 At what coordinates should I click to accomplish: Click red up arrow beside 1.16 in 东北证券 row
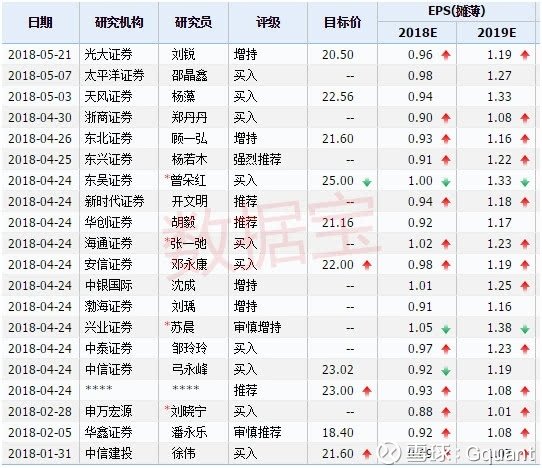pyautogui.click(x=525, y=139)
